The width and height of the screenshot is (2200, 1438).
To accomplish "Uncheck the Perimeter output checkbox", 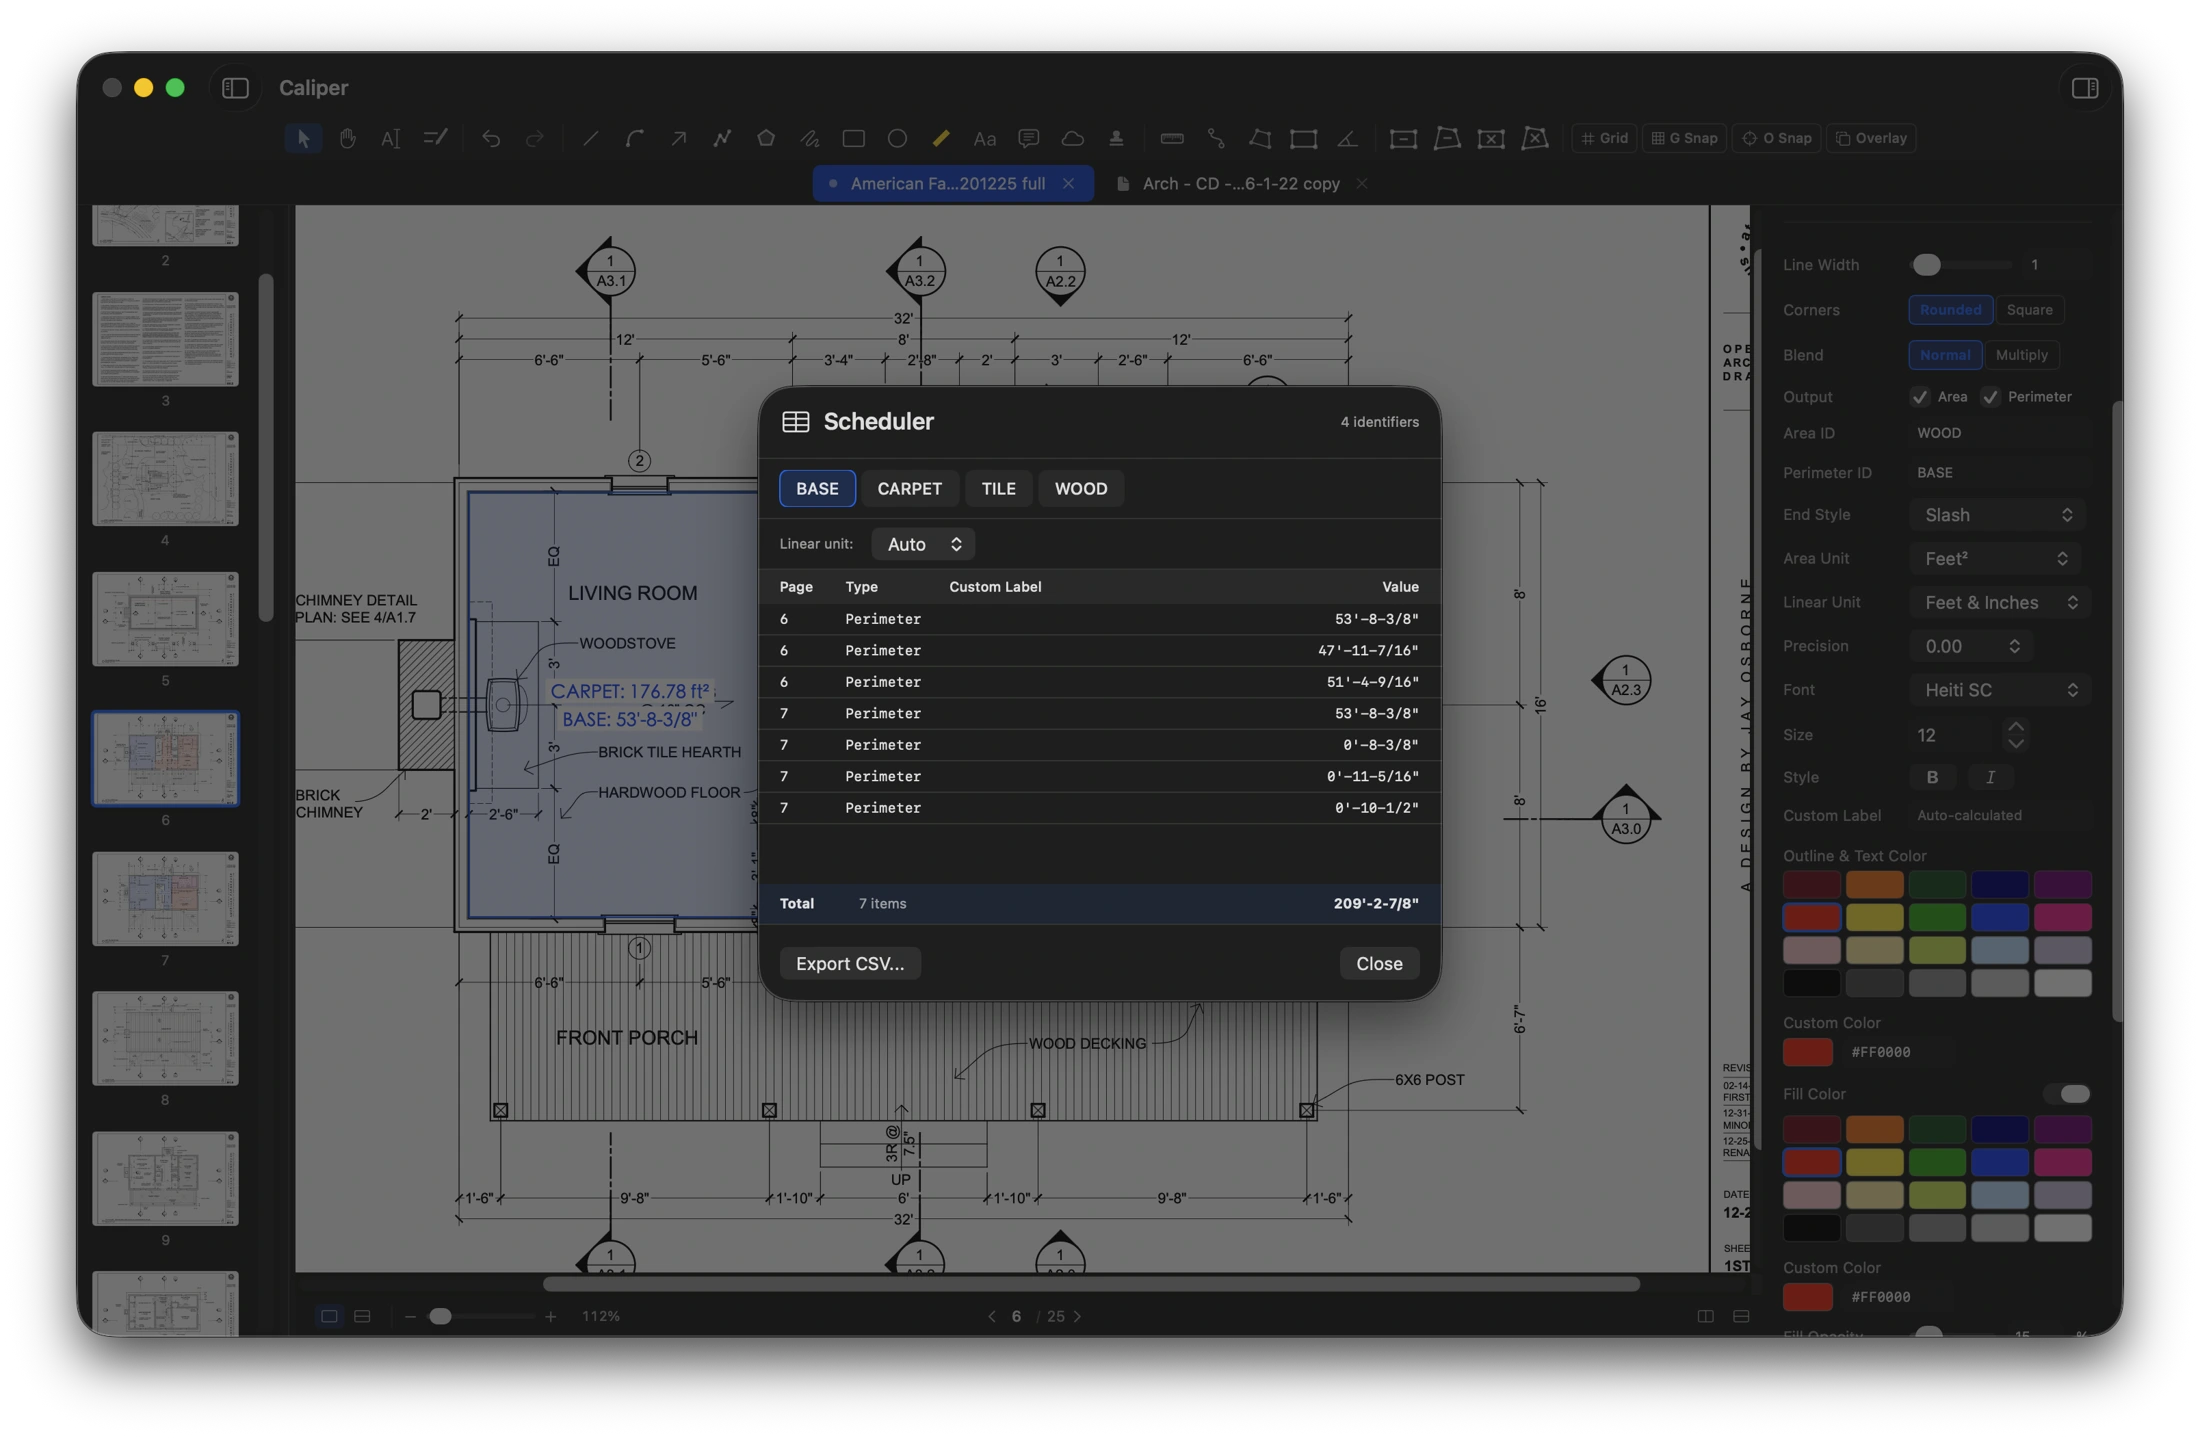I will [1990, 397].
